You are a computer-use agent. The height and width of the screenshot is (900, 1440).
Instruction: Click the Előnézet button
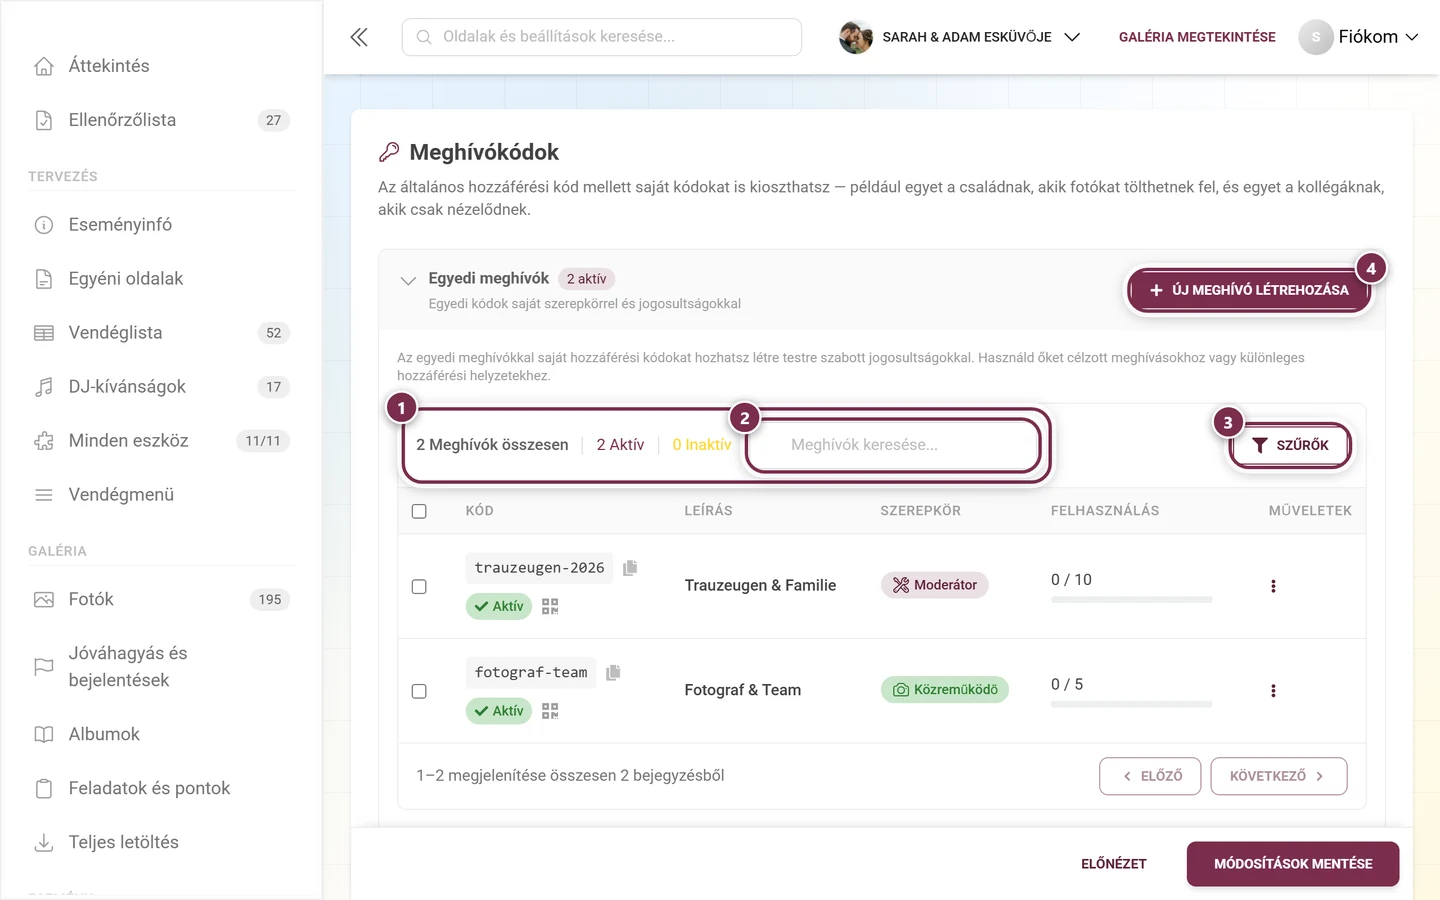[x=1114, y=864]
